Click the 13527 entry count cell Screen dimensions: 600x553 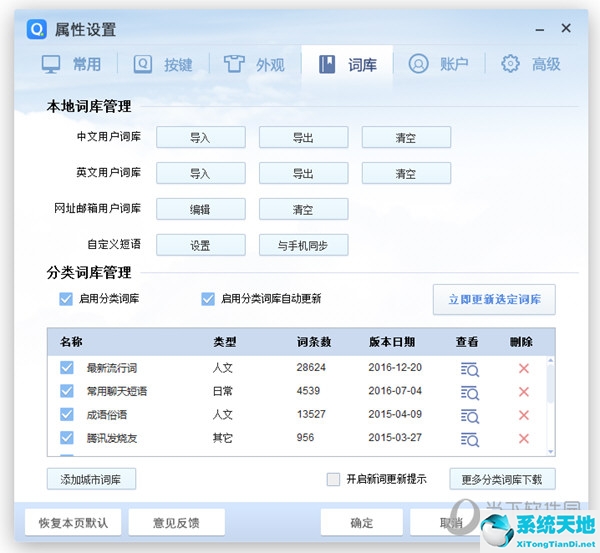311,414
